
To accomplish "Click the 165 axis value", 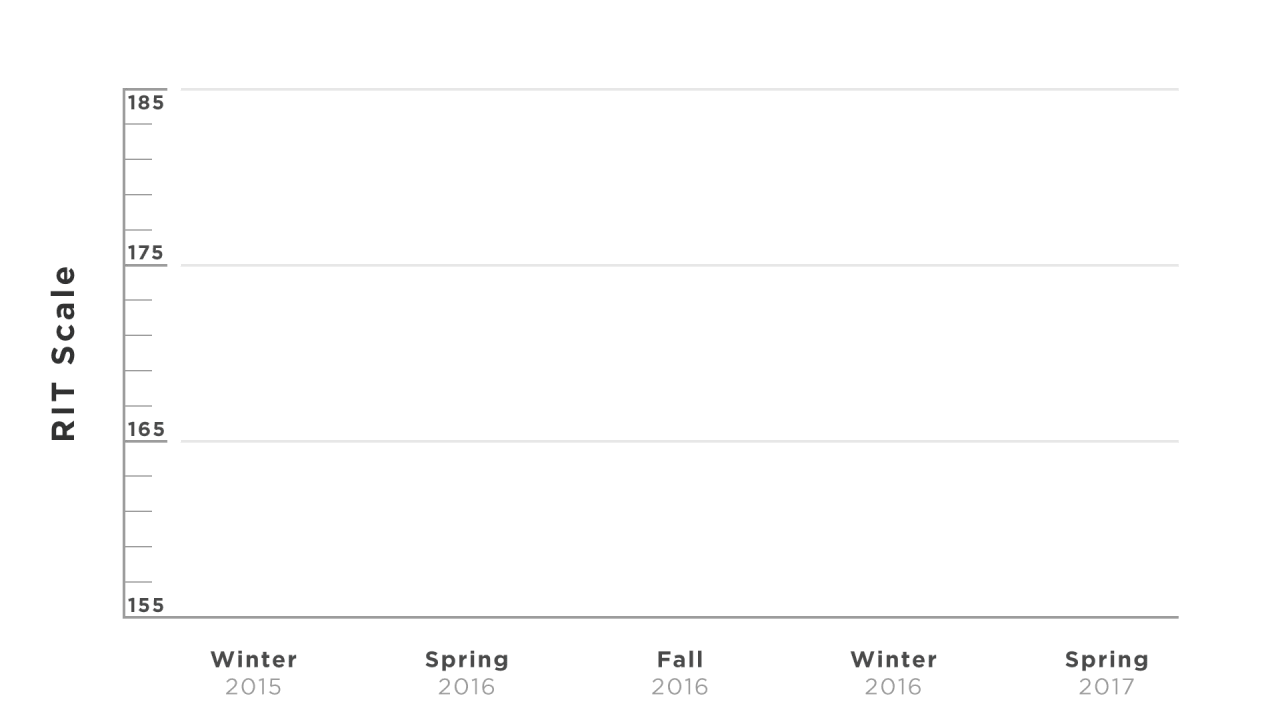I will (x=145, y=429).
